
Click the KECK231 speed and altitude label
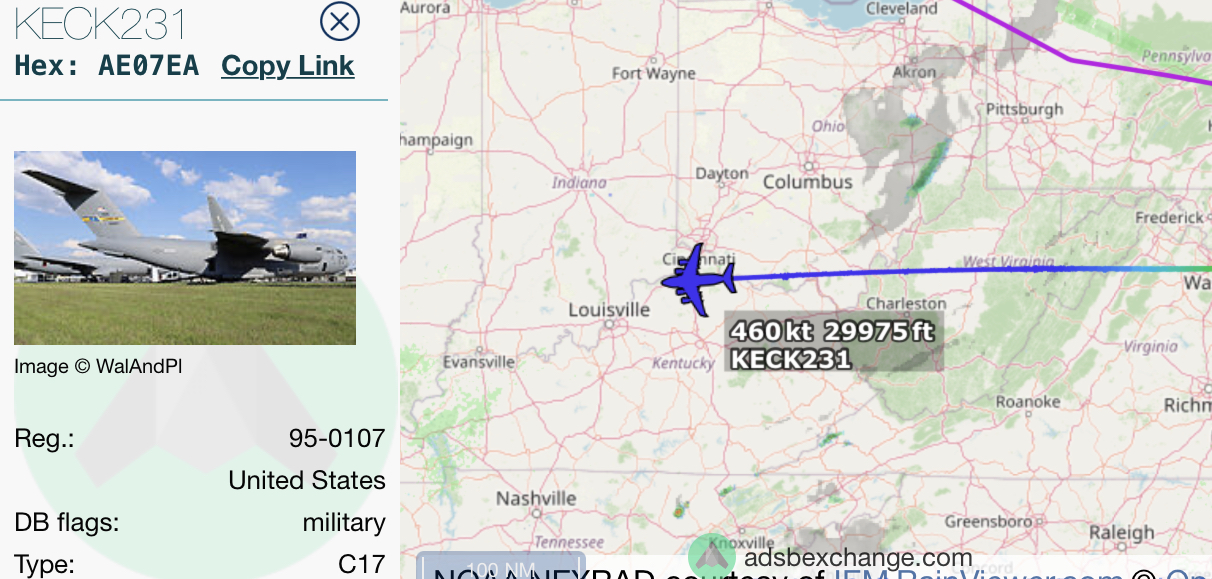point(834,345)
